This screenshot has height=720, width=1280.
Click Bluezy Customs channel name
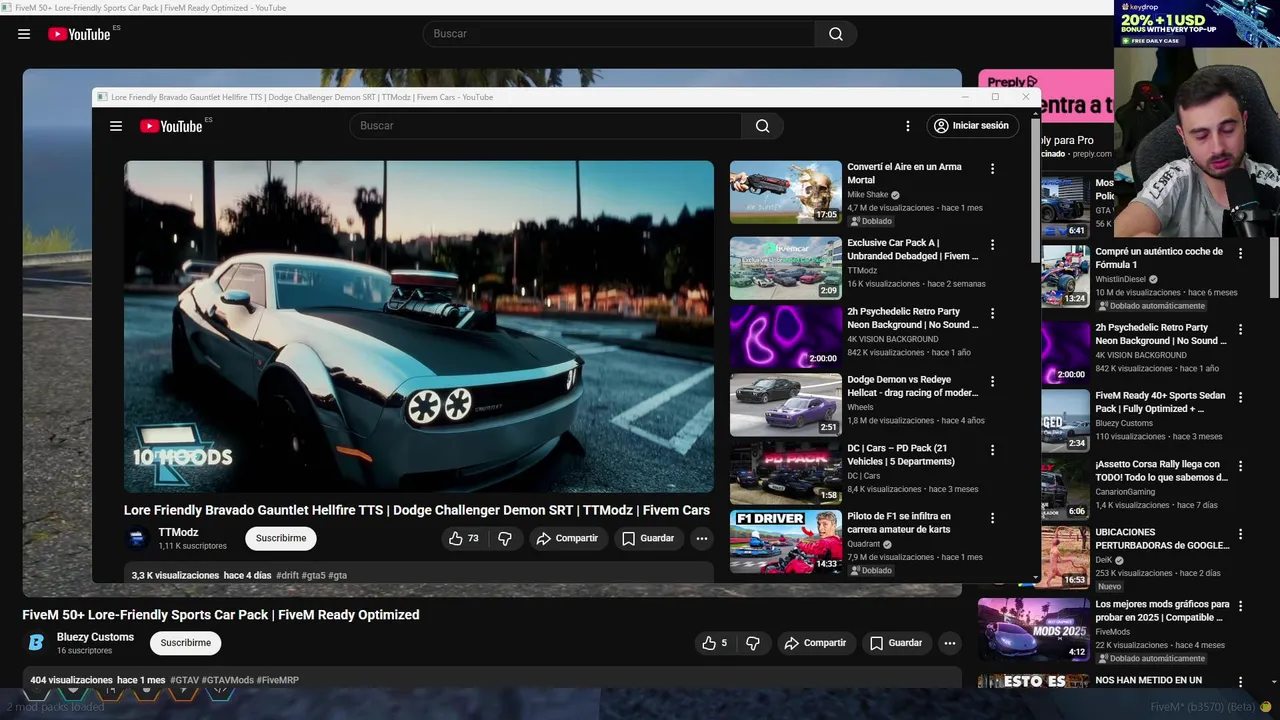tap(95, 637)
